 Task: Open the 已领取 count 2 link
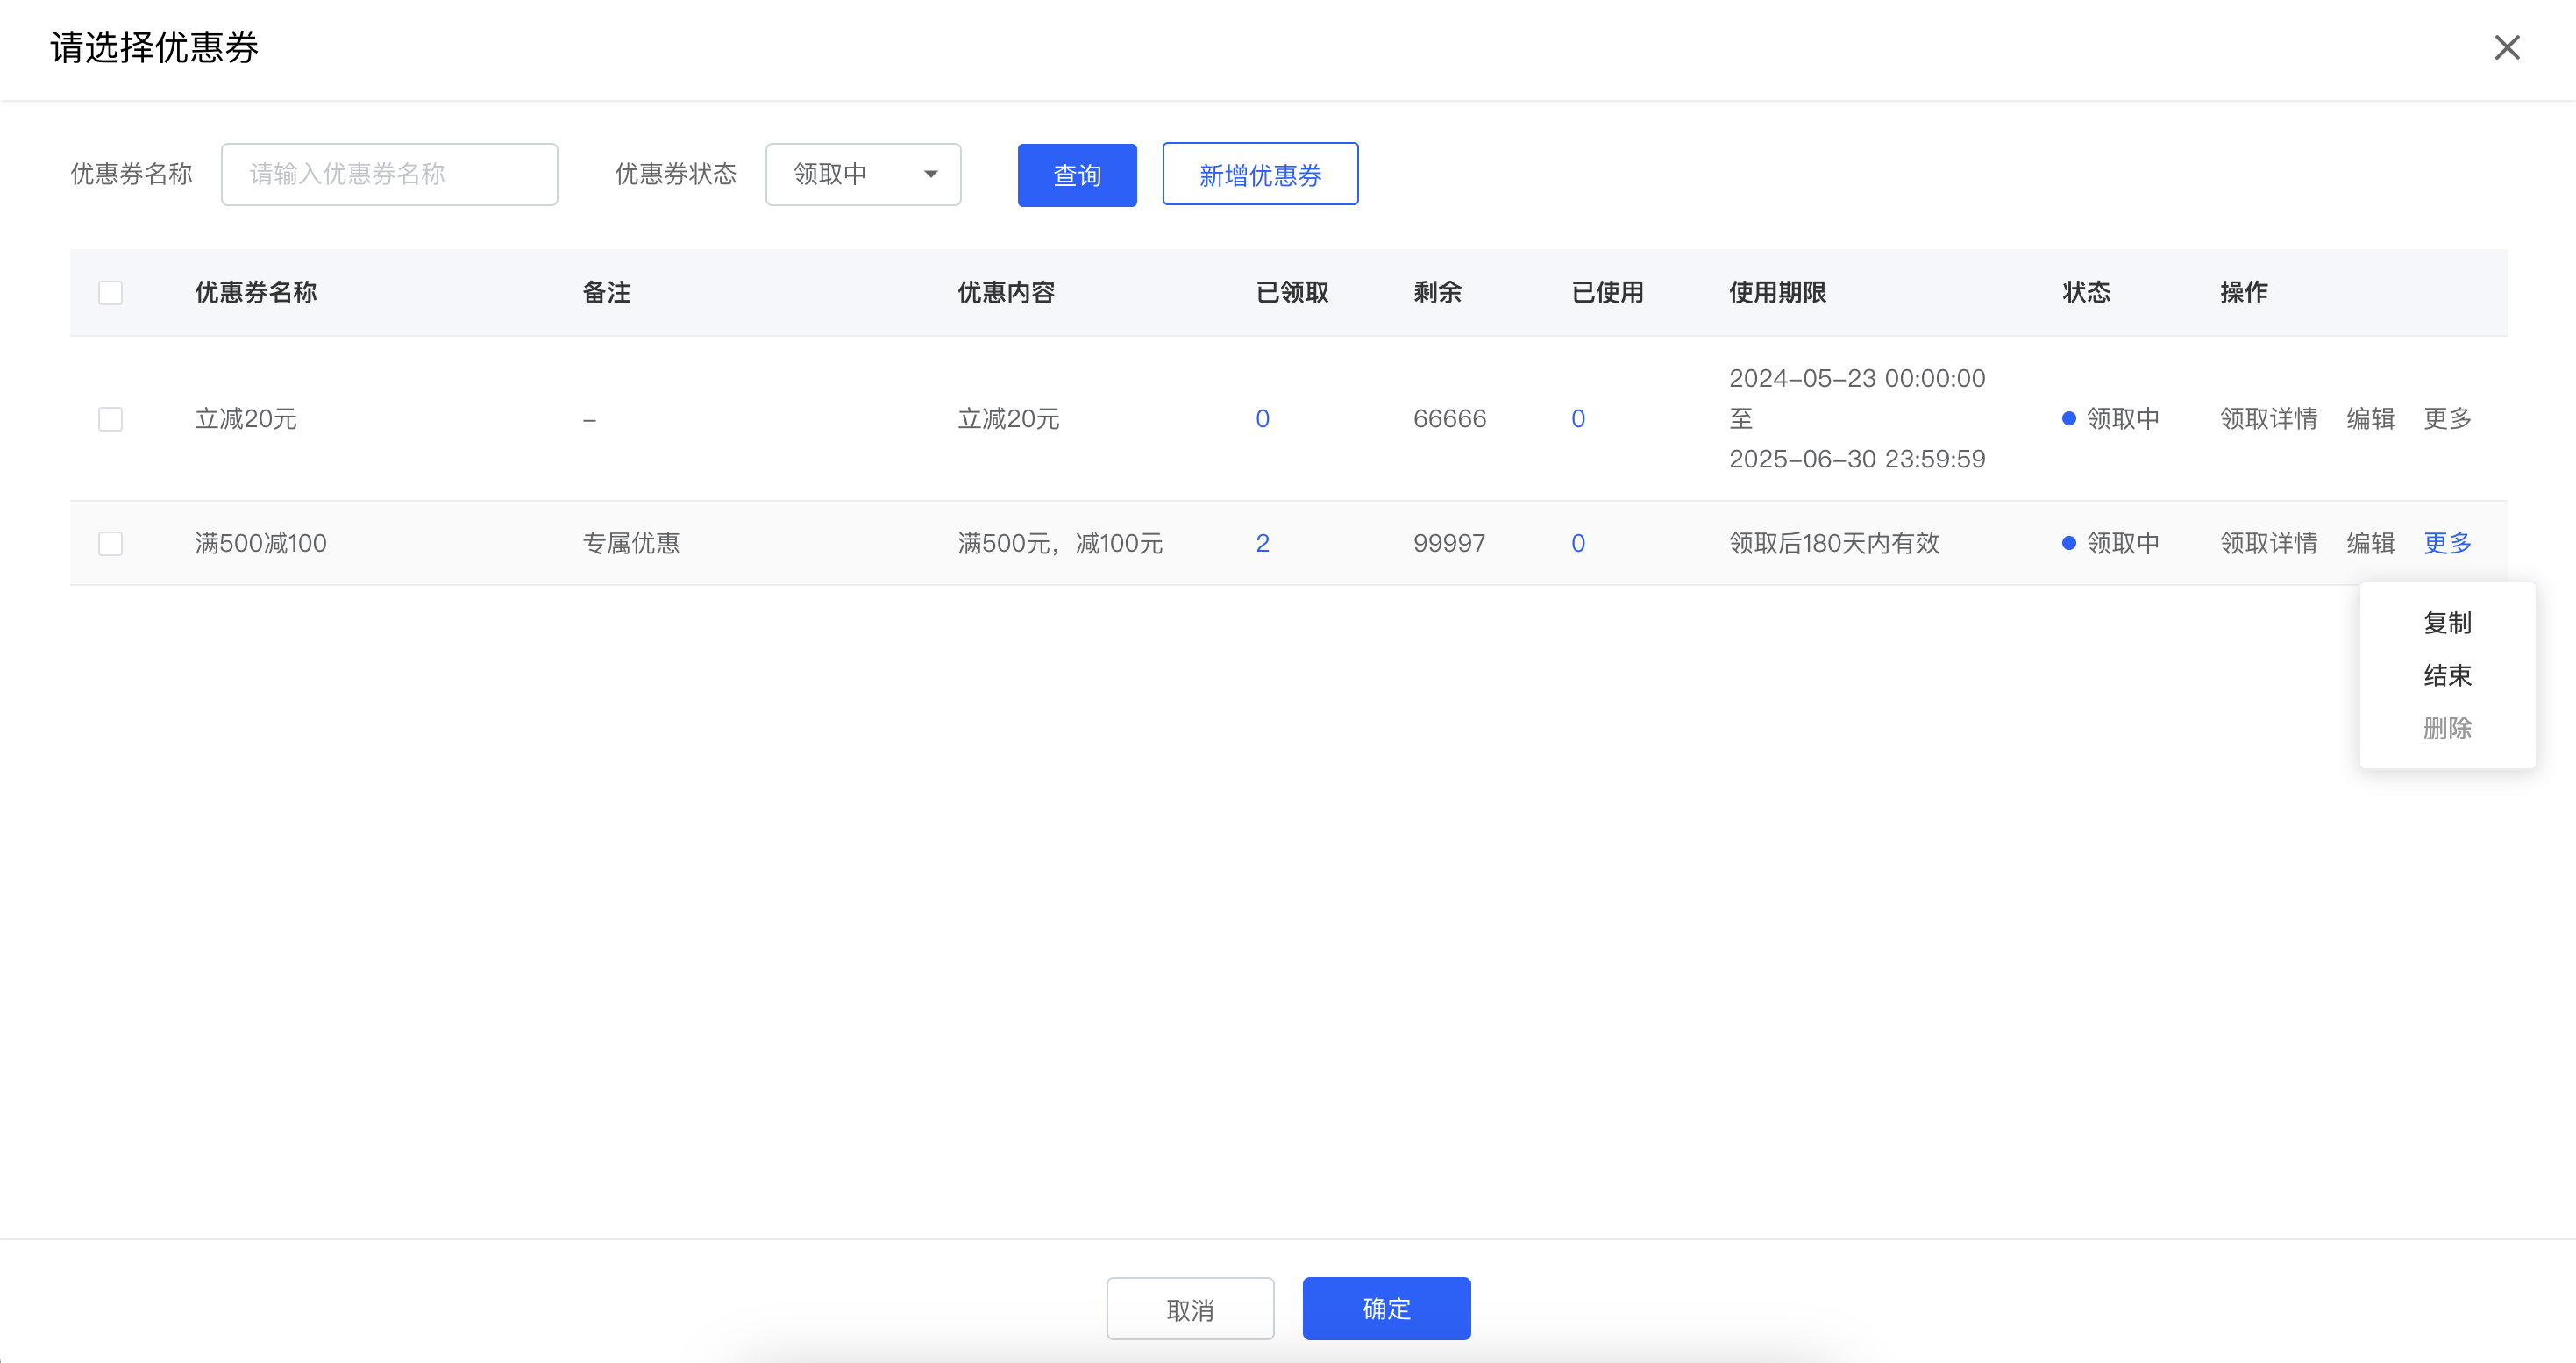click(1262, 543)
